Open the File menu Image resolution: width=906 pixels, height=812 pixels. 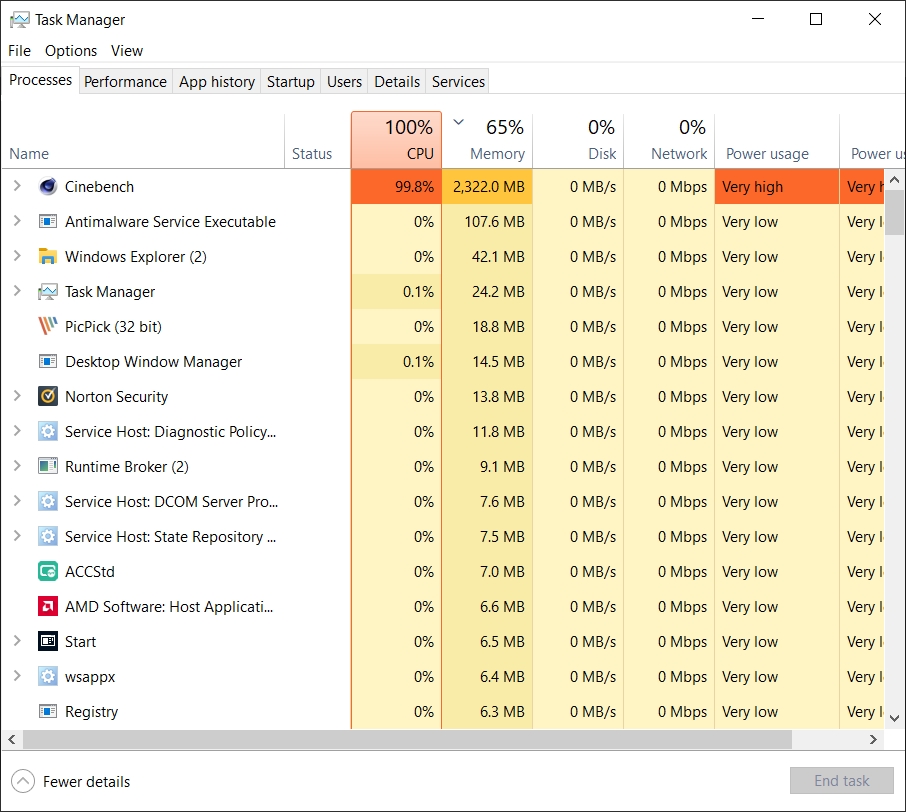[19, 51]
